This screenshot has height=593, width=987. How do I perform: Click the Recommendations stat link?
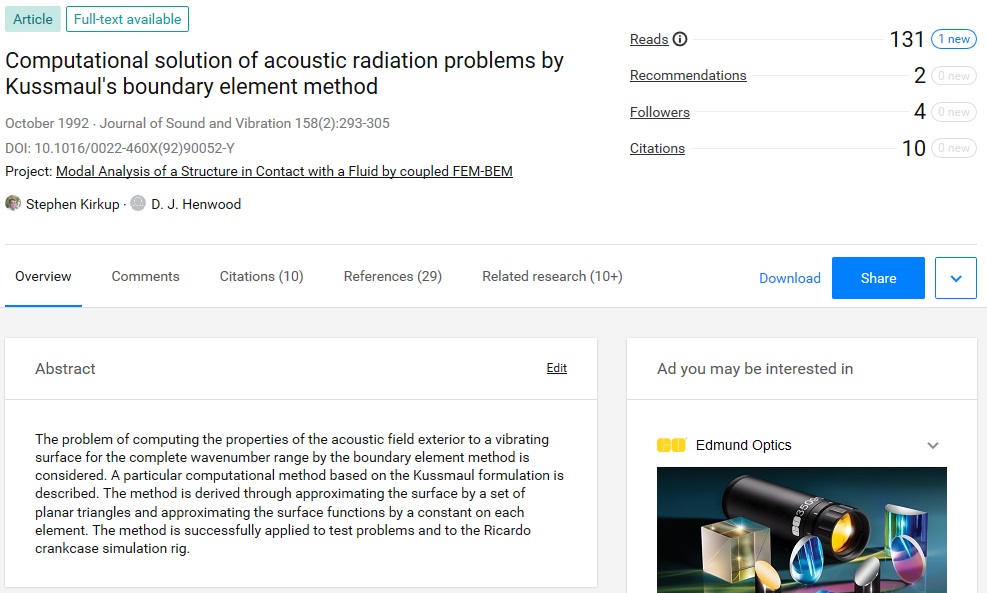pyautogui.click(x=688, y=76)
